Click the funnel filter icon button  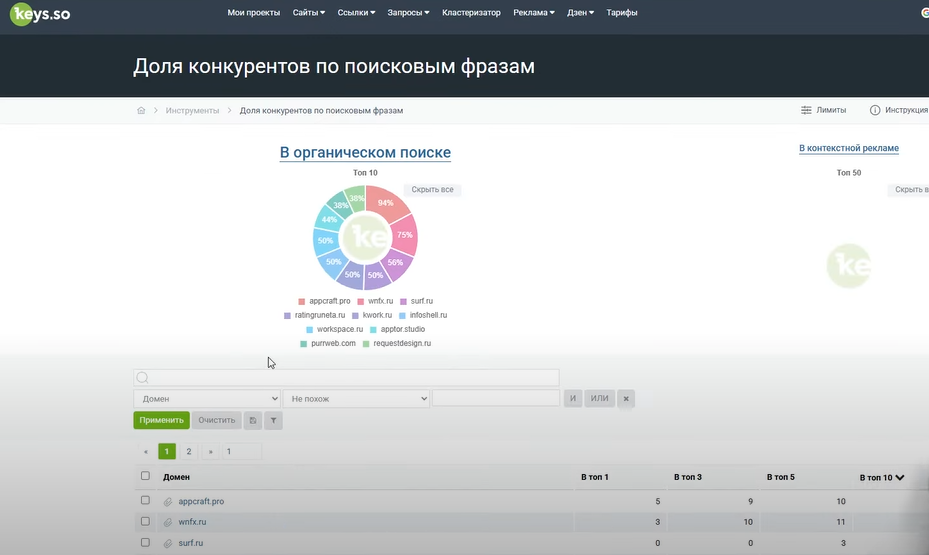point(273,421)
